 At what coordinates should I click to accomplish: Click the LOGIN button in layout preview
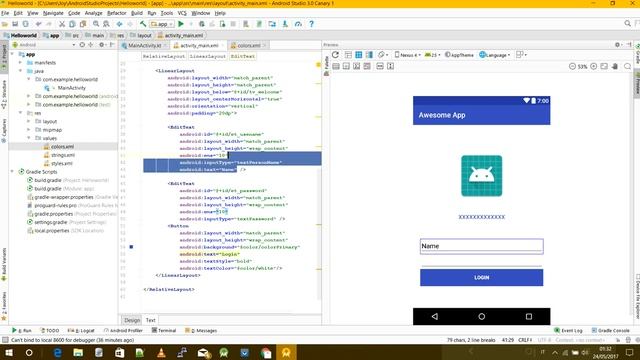pos(482,278)
